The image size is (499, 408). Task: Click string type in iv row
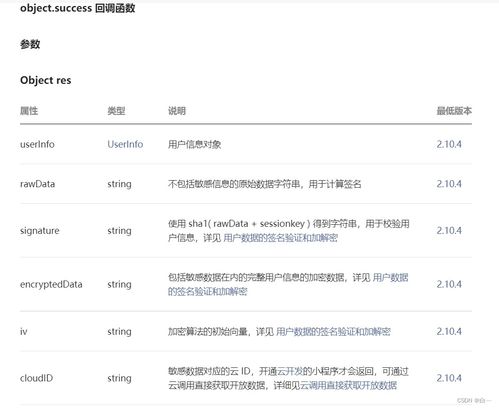[119, 332]
